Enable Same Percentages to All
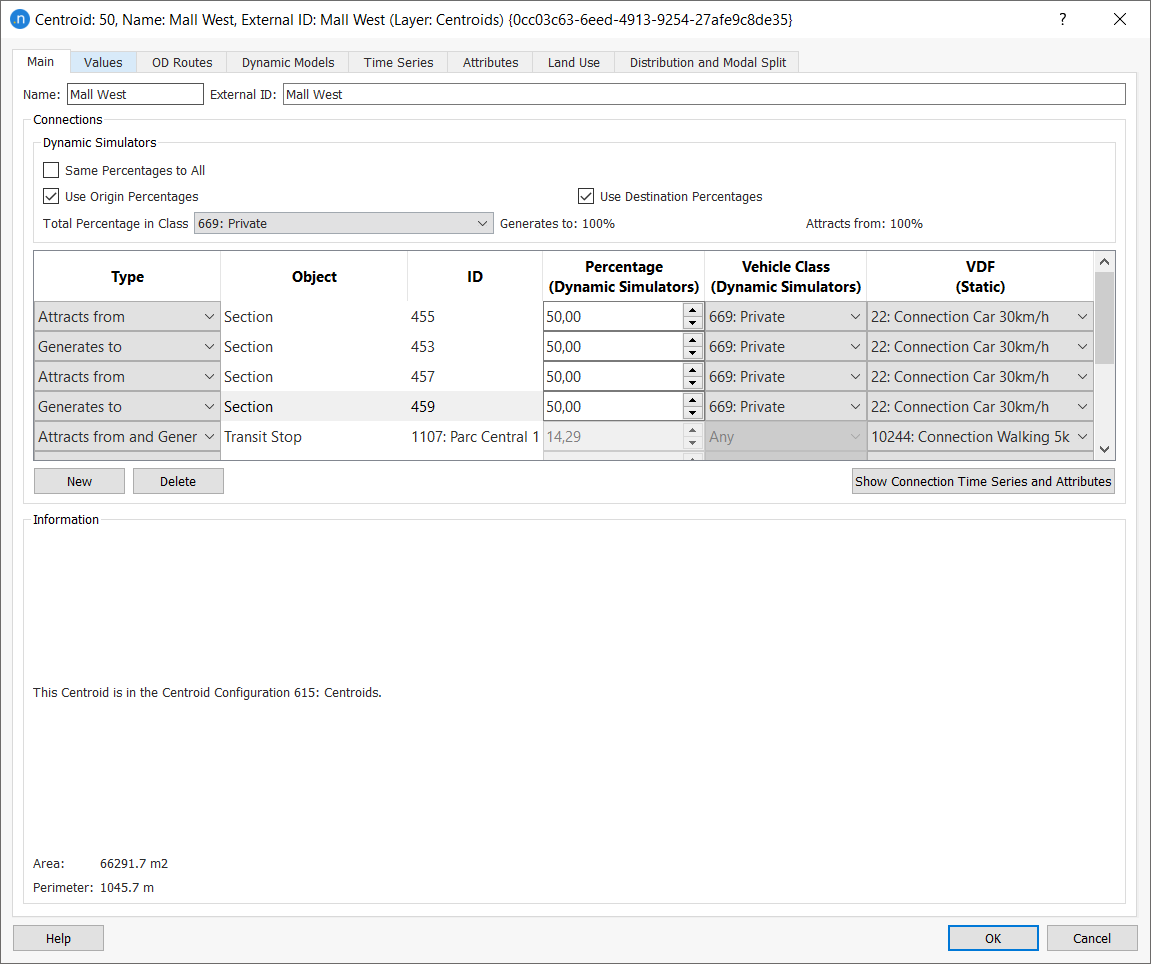This screenshot has height=964, width=1151. [51, 170]
